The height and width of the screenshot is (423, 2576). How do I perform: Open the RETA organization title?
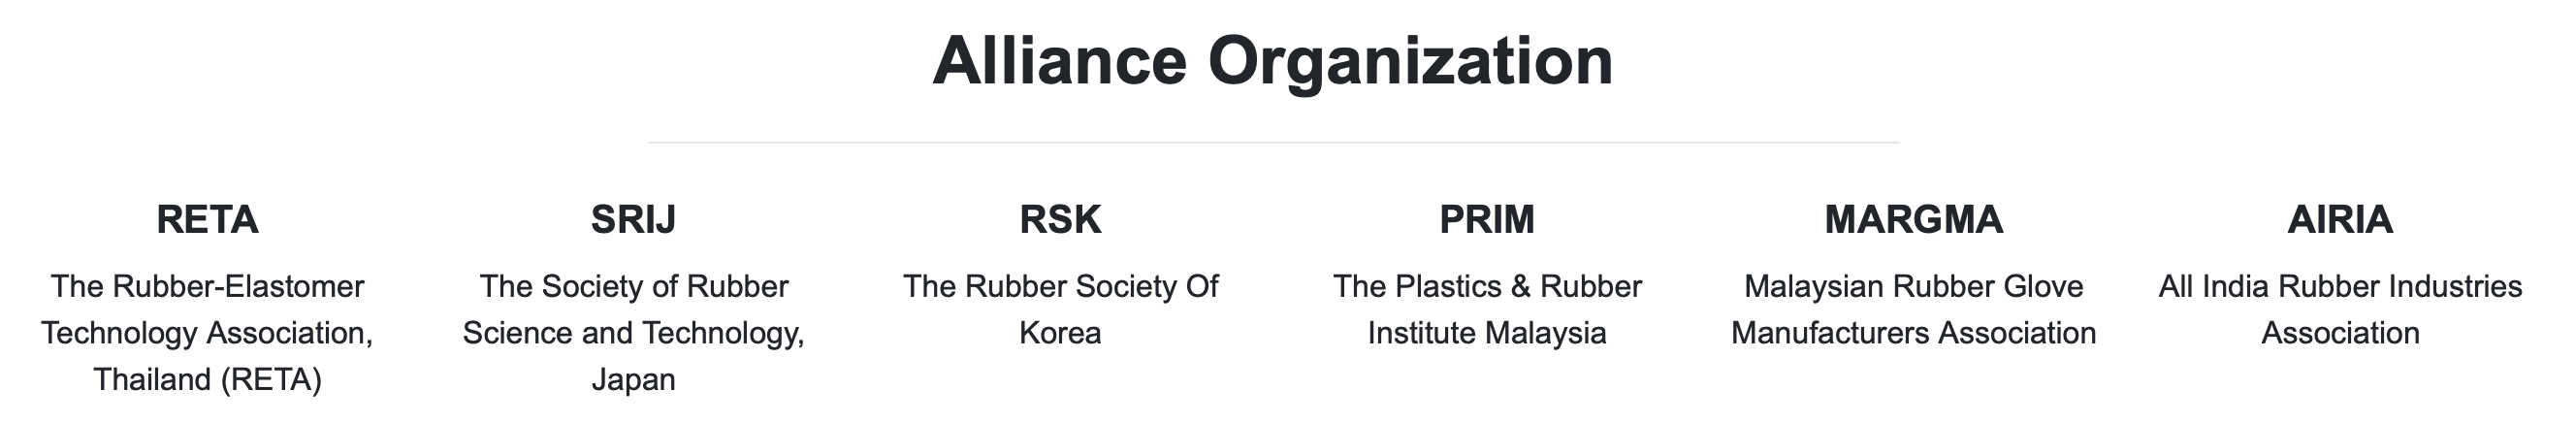207,219
